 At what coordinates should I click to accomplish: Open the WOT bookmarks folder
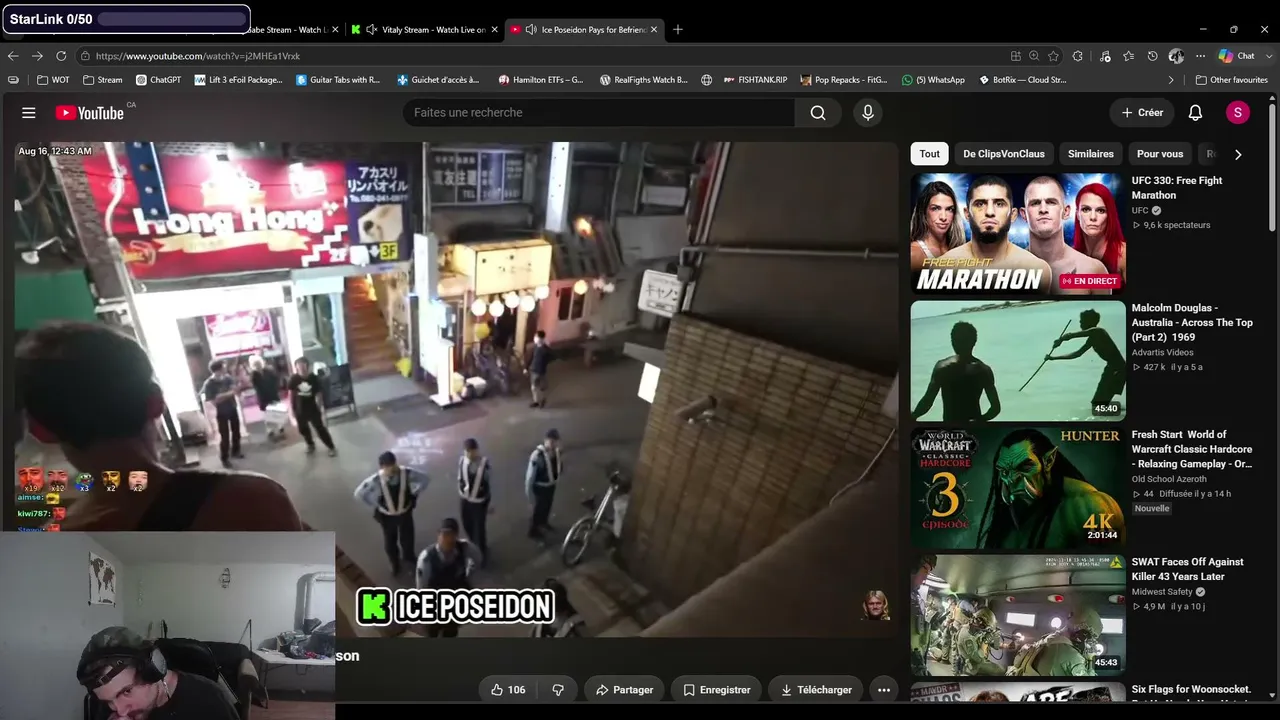54,80
